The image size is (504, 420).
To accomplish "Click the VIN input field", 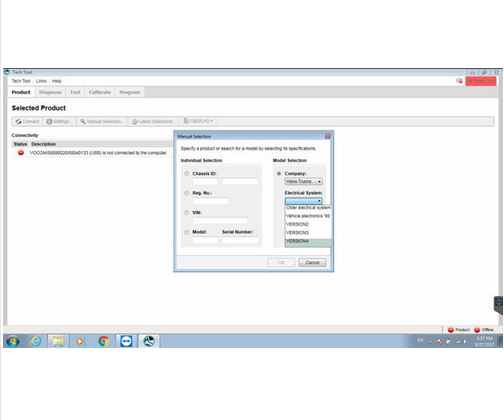I will pyautogui.click(x=220, y=221).
